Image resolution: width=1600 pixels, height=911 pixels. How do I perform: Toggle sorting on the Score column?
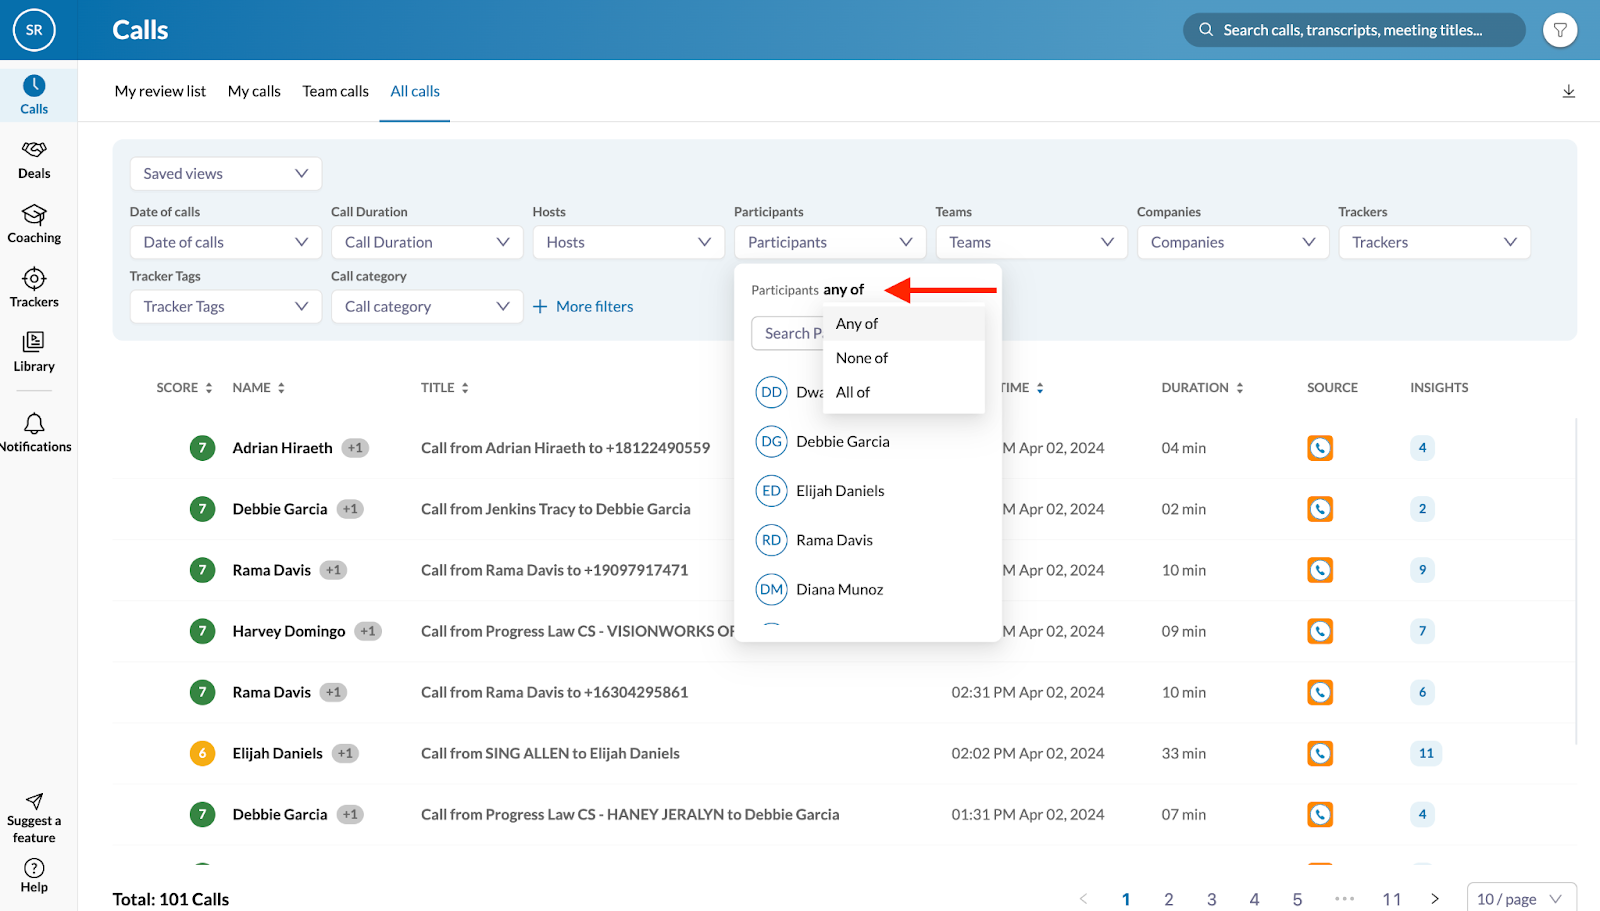[x=208, y=387]
